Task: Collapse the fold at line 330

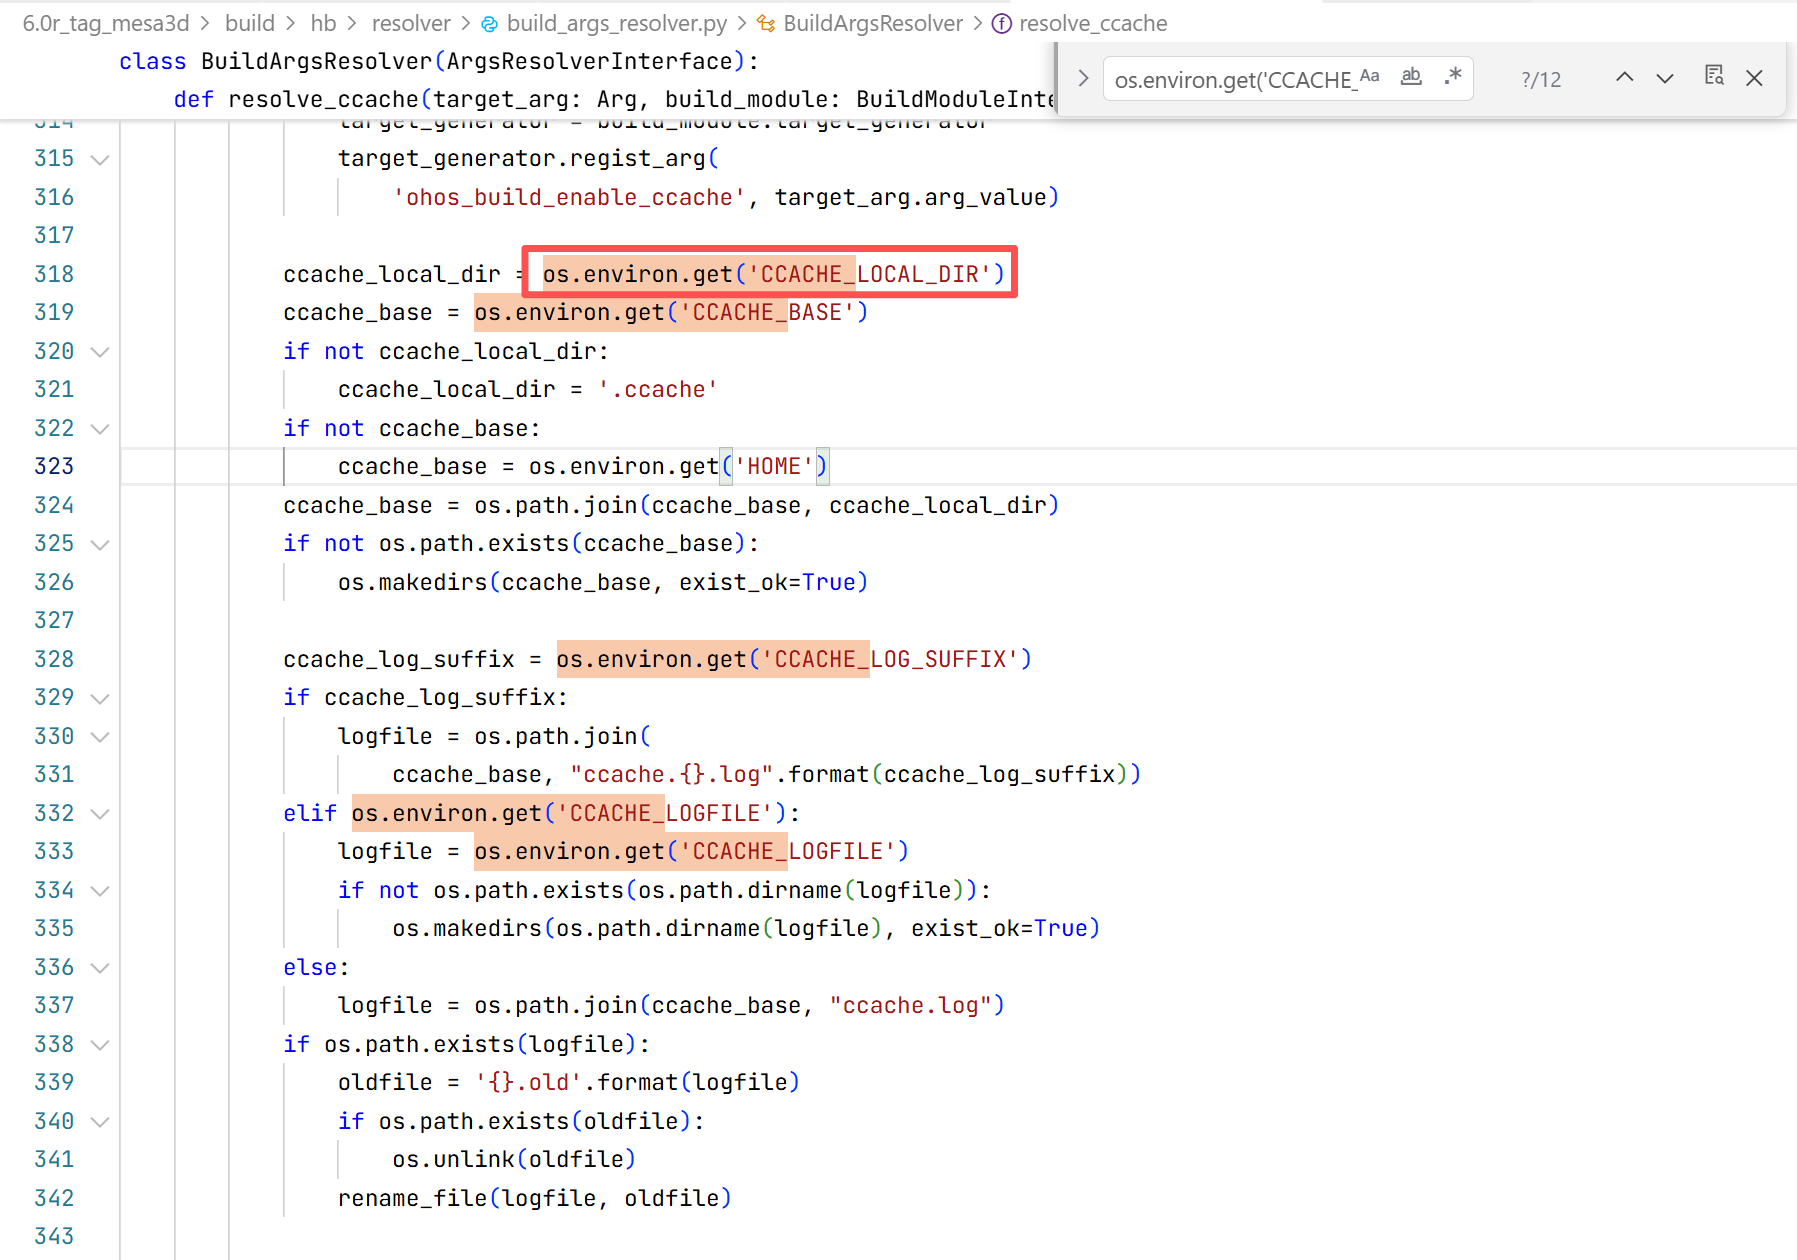Action: 100,737
